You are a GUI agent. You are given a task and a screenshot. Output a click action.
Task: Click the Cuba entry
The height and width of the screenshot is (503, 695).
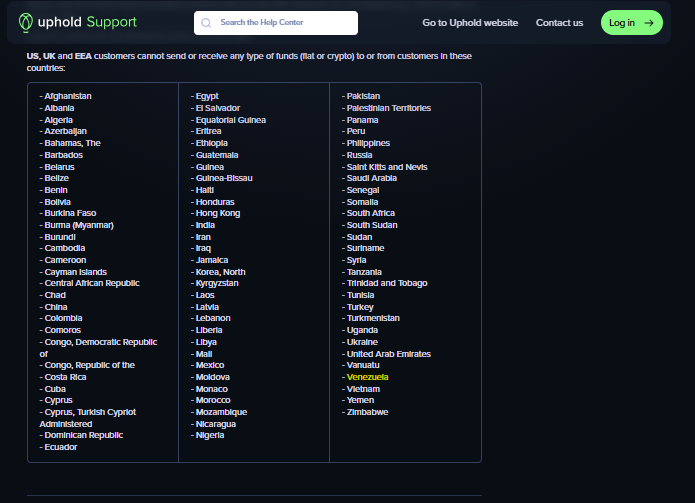point(55,389)
